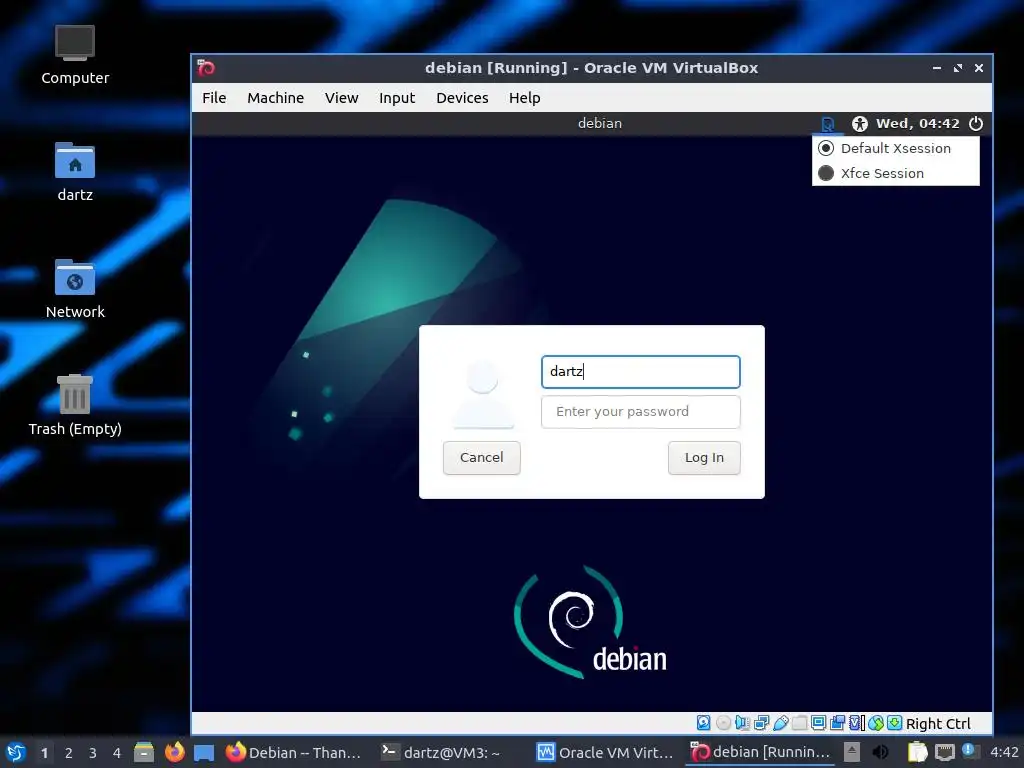Click the hard disk activity status icon

[x=703, y=723]
